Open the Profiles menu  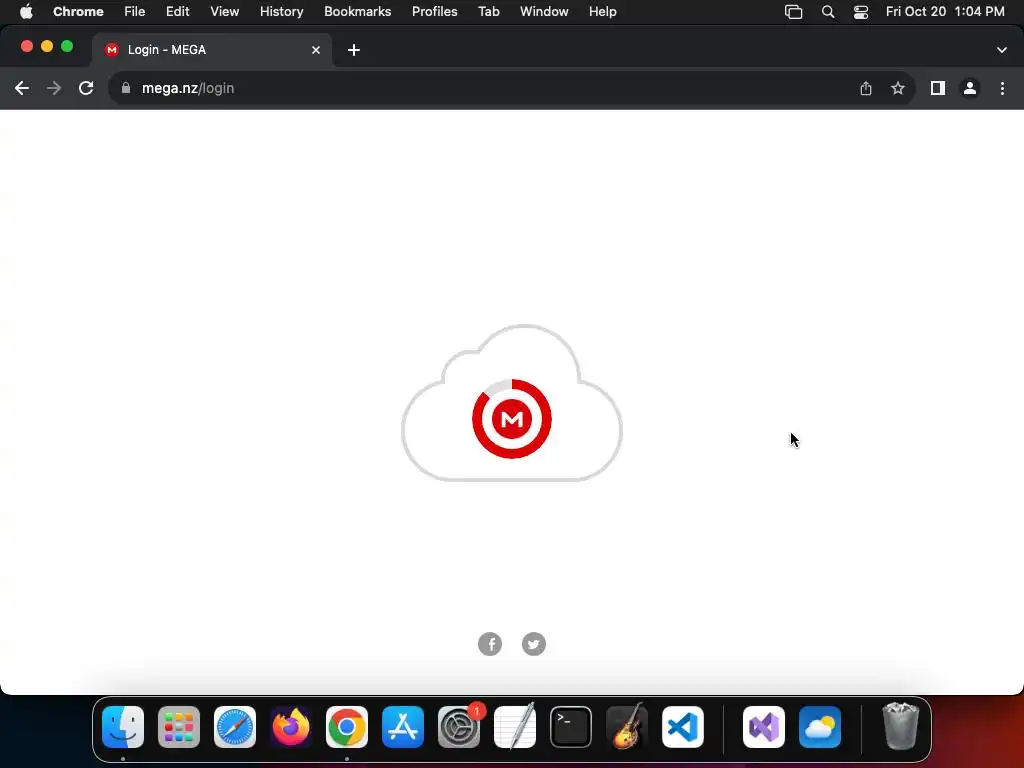click(x=434, y=12)
